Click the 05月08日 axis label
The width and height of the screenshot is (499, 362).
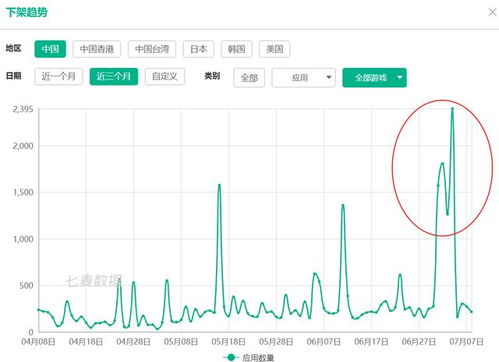[181, 342]
